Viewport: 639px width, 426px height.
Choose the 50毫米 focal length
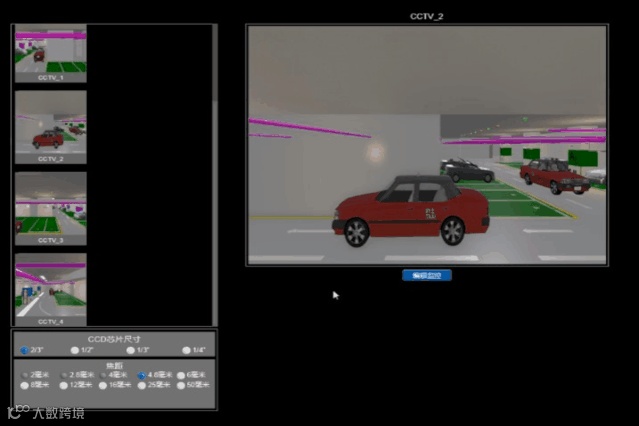tap(181, 385)
